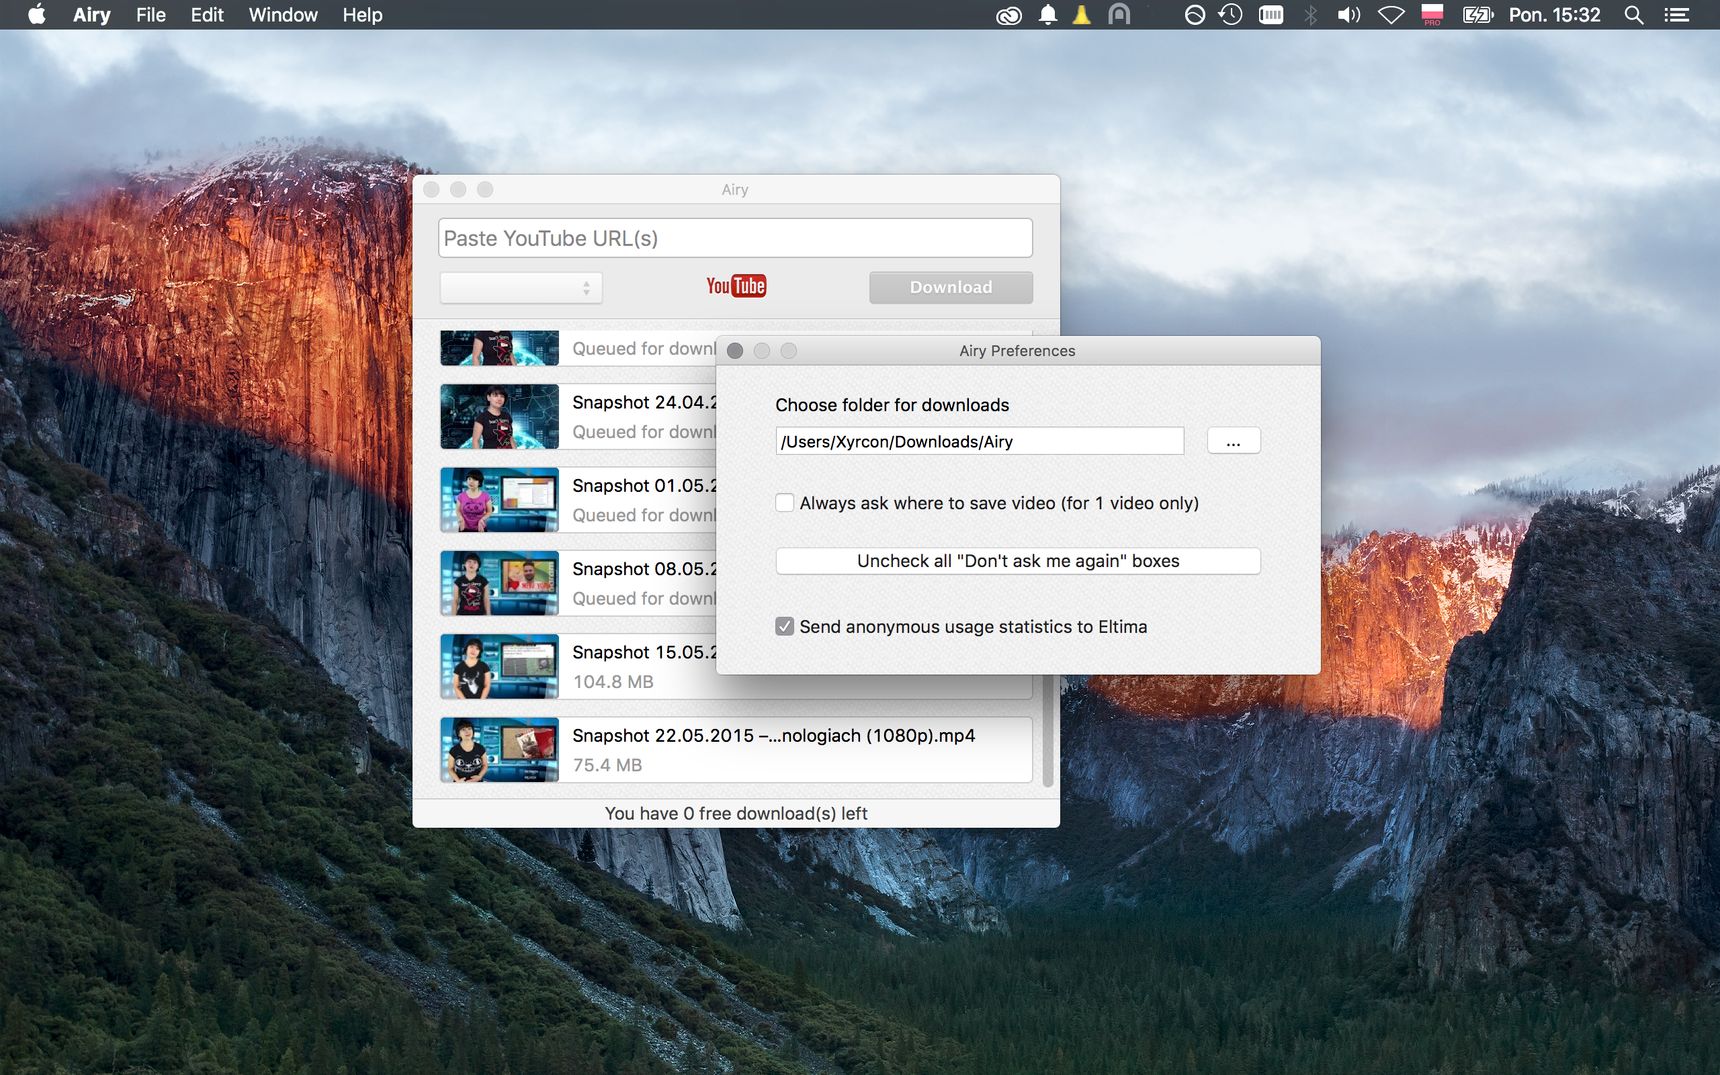
Task: Click the downloads folder path field
Action: 980,441
